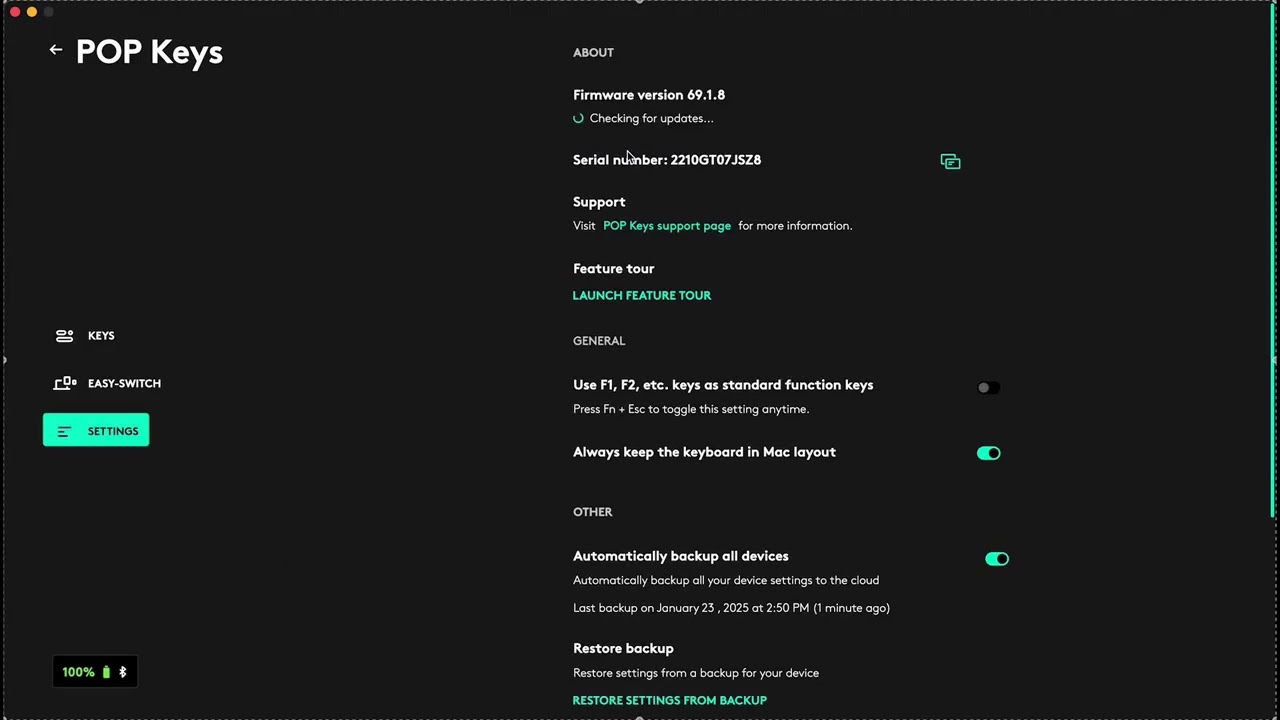1280x720 pixels.
Task: Select the SETTINGS tab
Action: pyautogui.click(x=112, y=431)
